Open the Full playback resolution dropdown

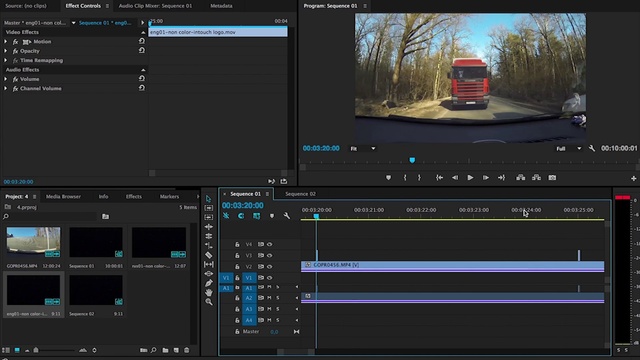tap(569, 149)
